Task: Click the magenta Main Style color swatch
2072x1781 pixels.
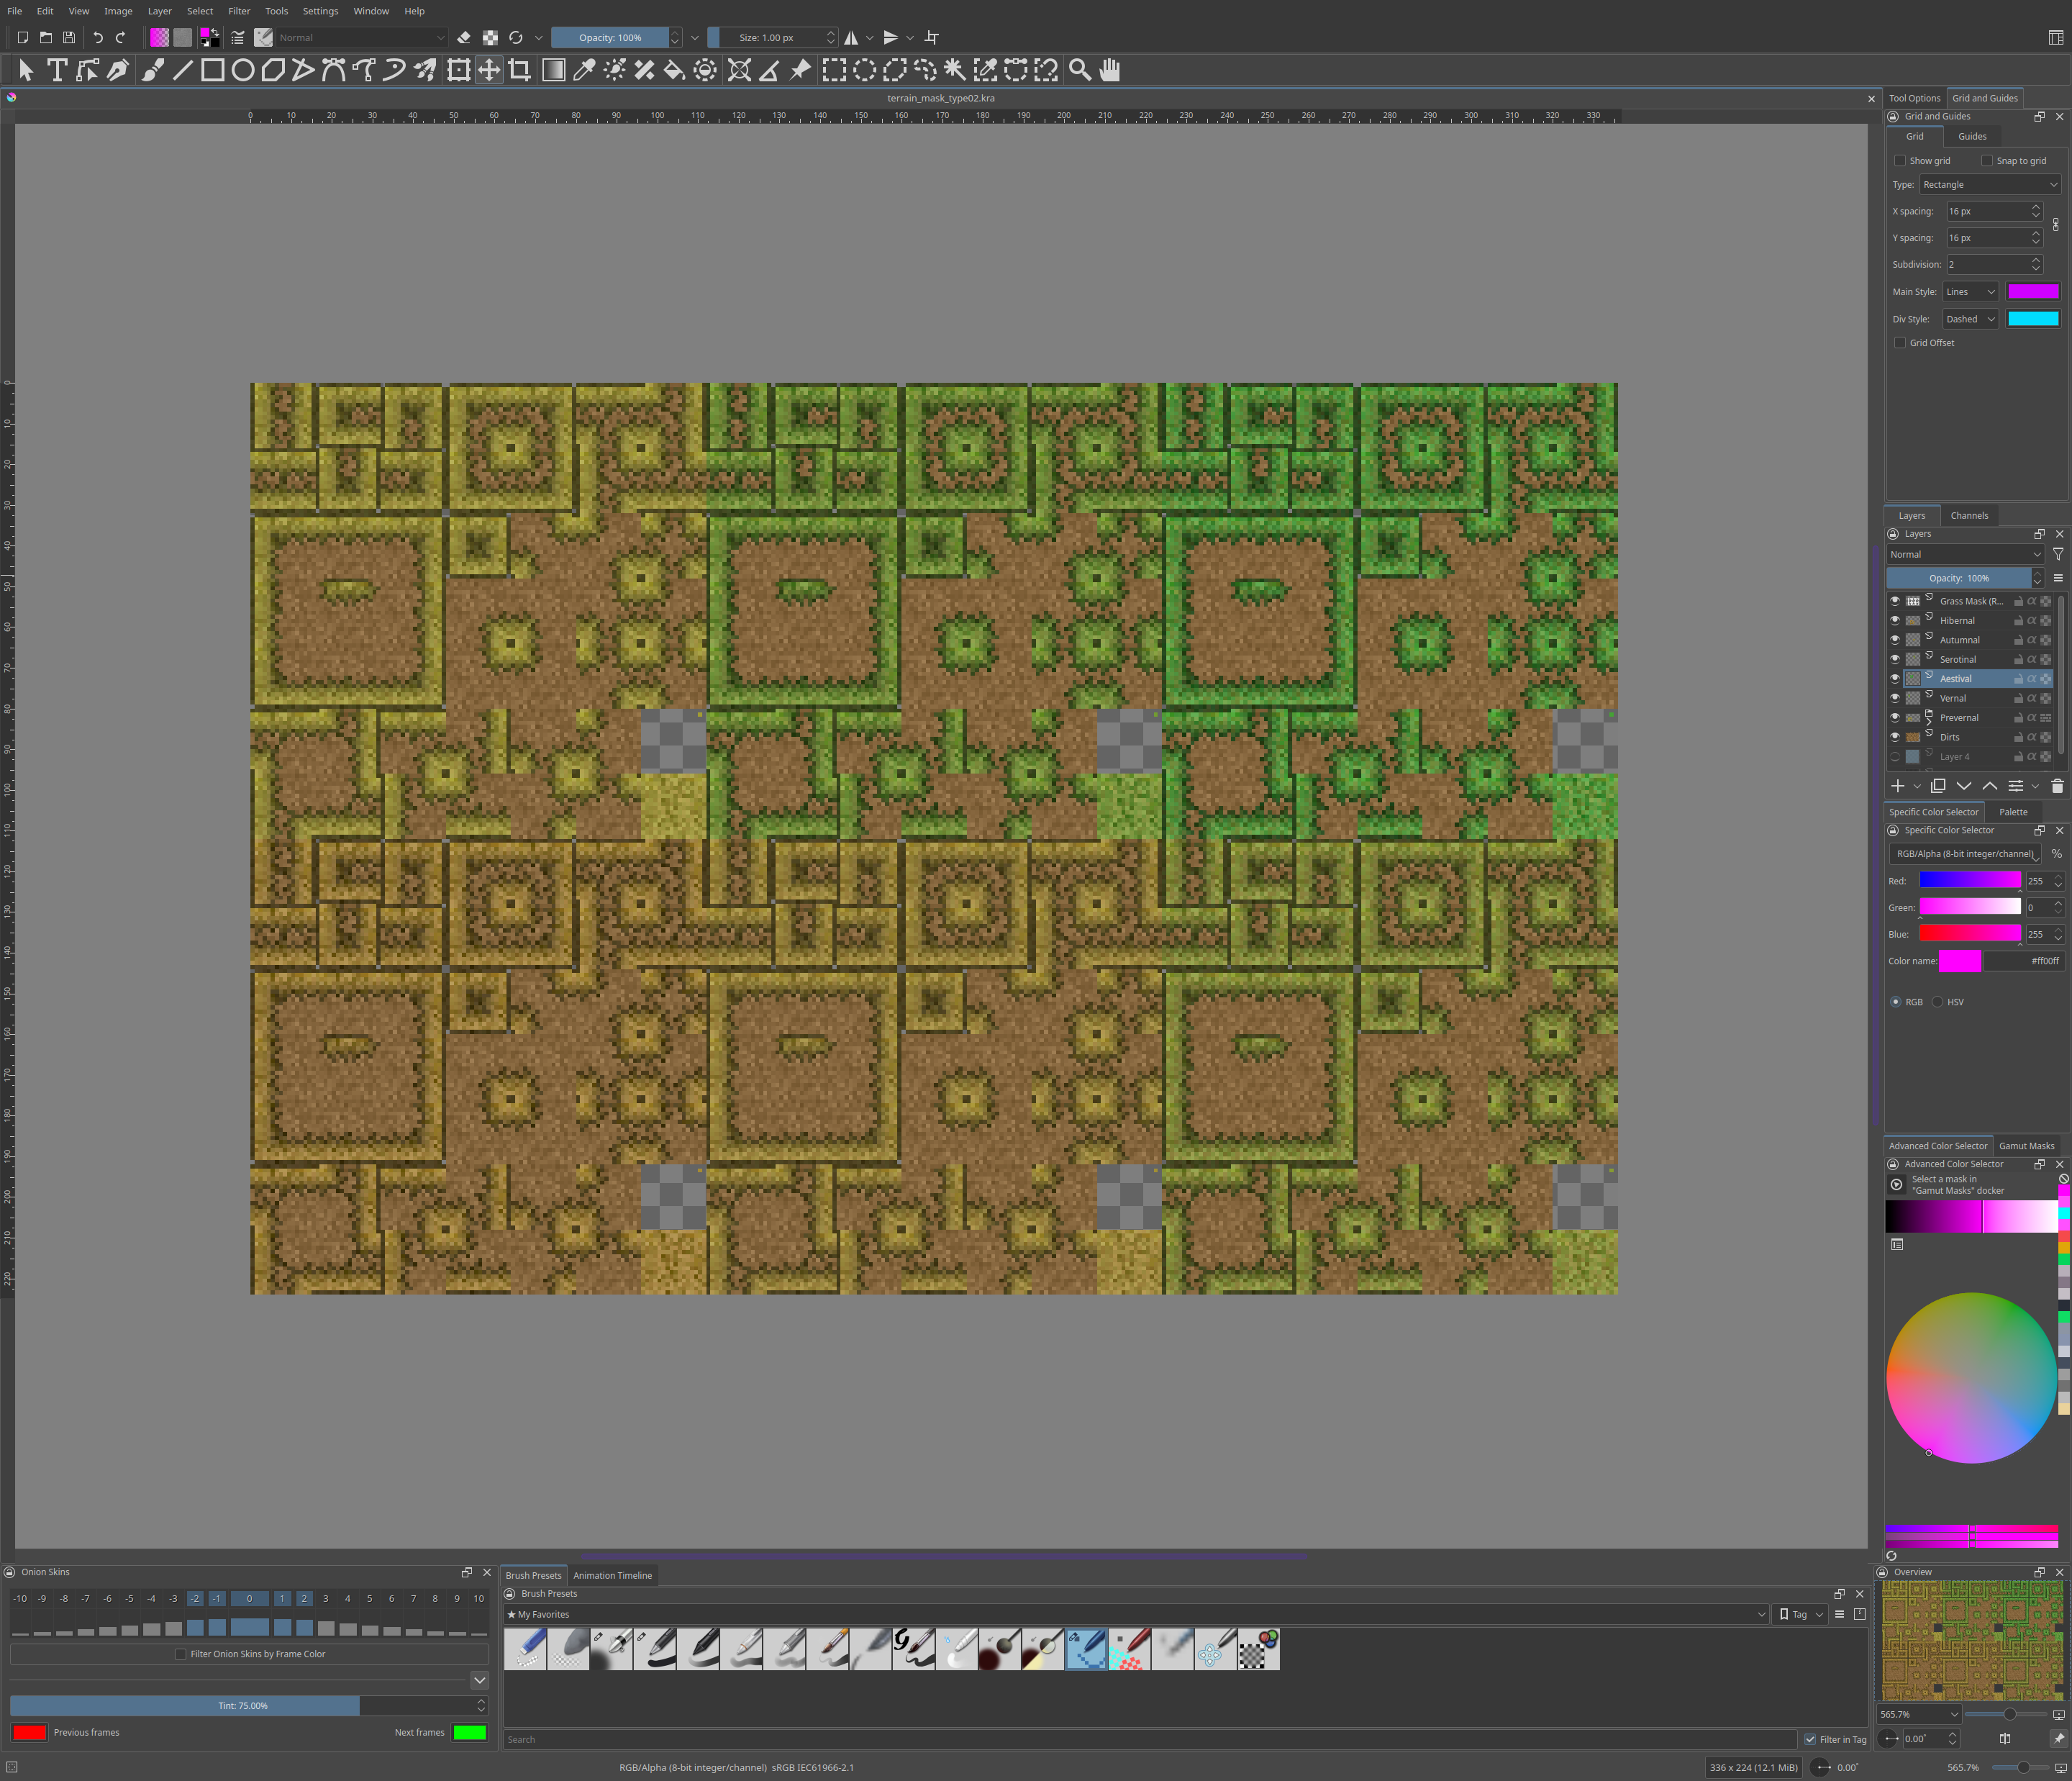Action: pos(2032,292)
